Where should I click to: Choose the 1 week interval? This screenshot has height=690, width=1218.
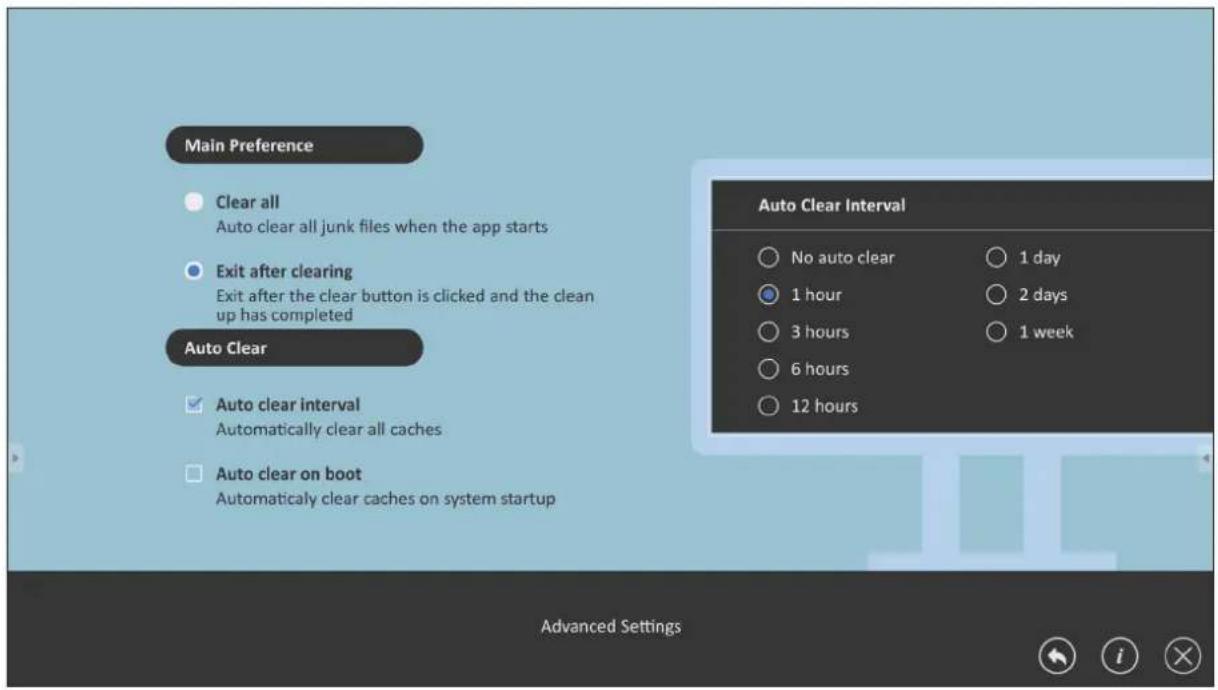pos(996,332)
